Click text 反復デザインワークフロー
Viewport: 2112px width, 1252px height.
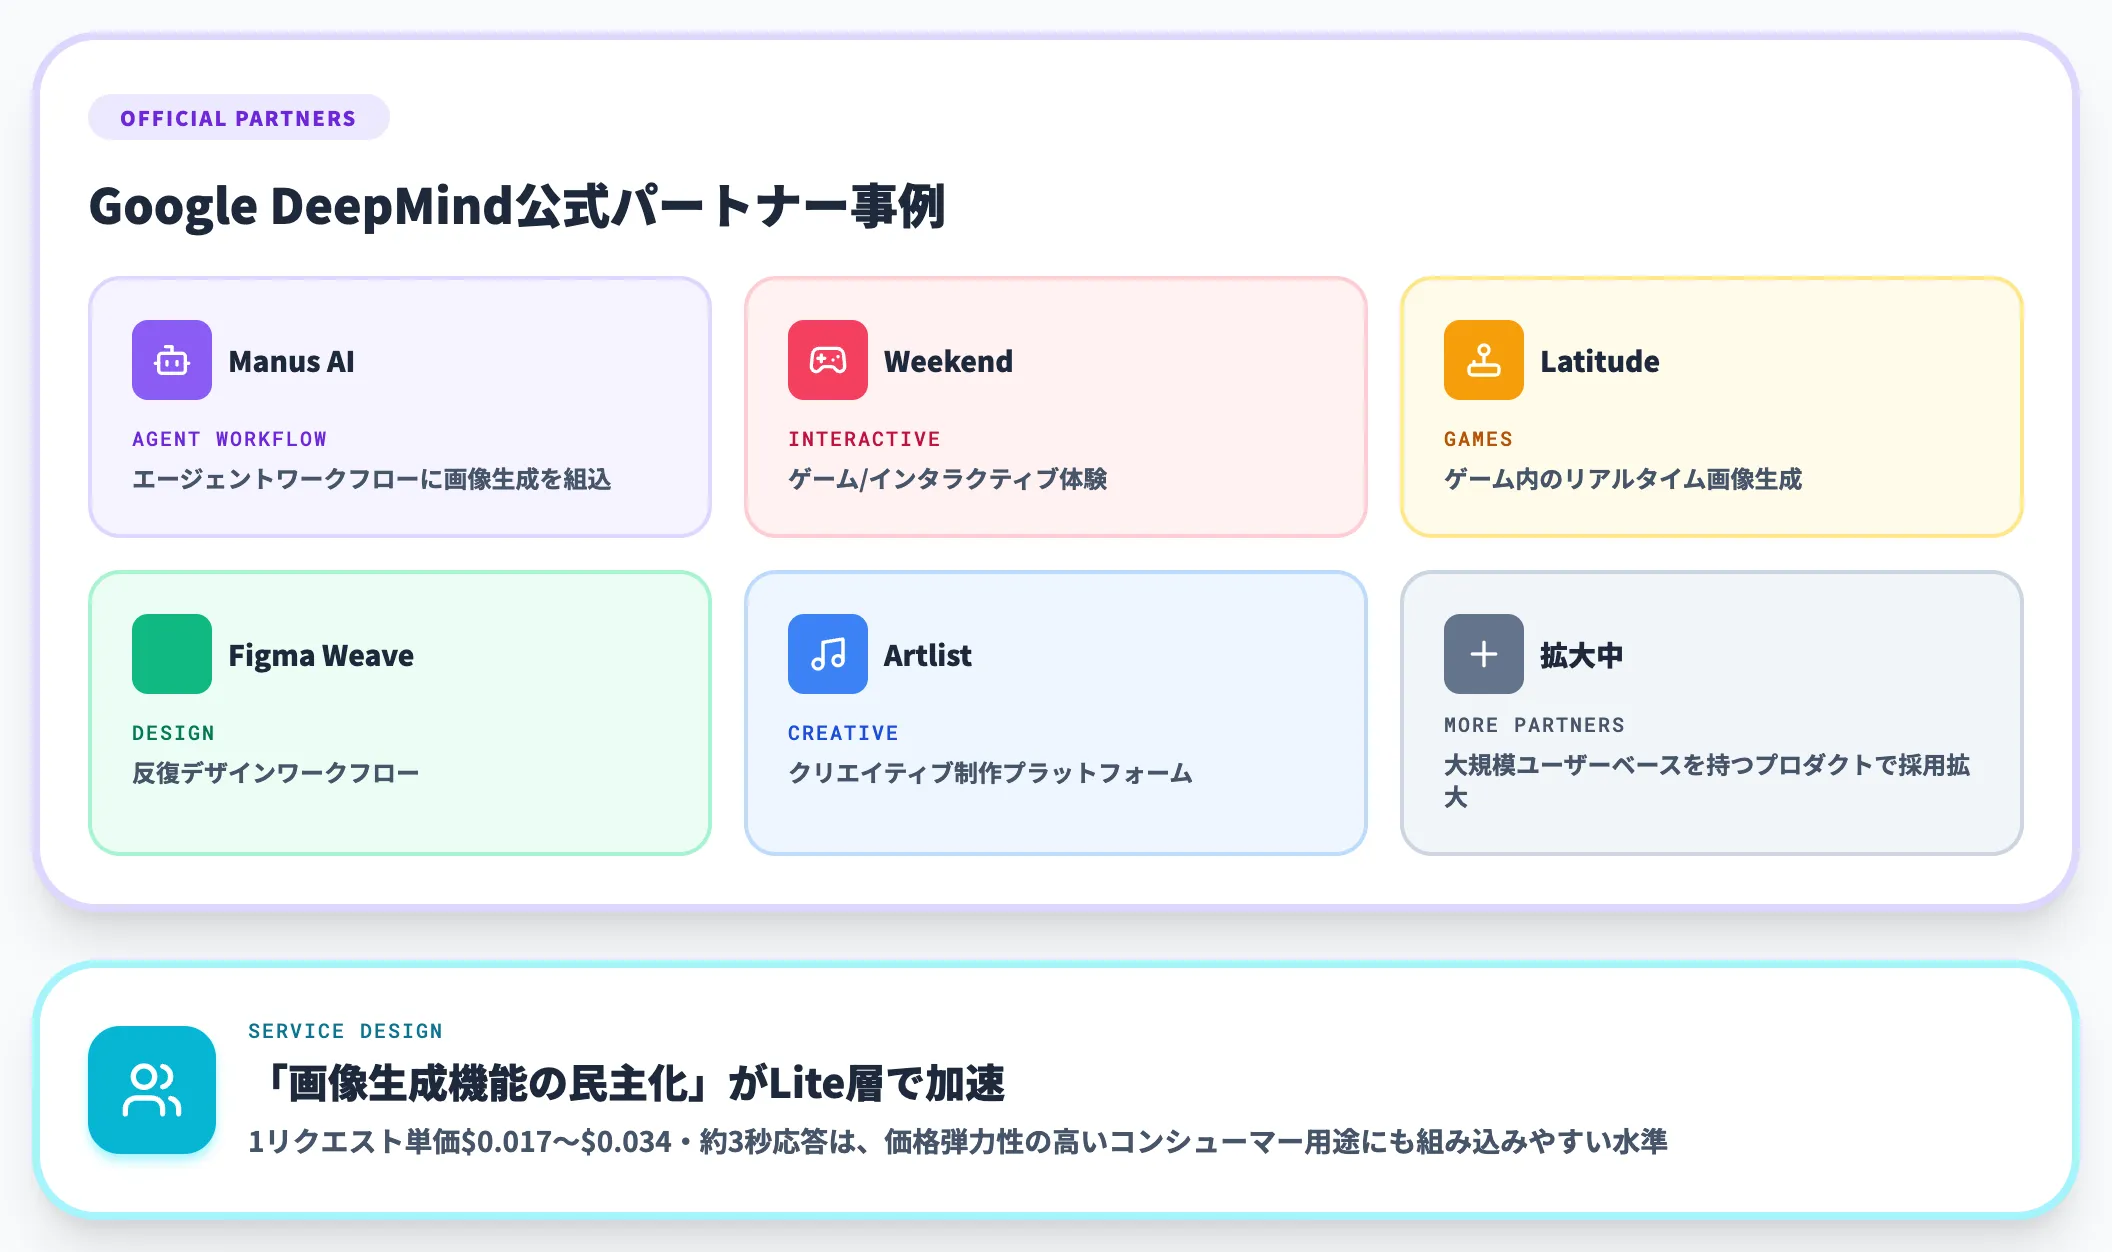click(275, 773)
